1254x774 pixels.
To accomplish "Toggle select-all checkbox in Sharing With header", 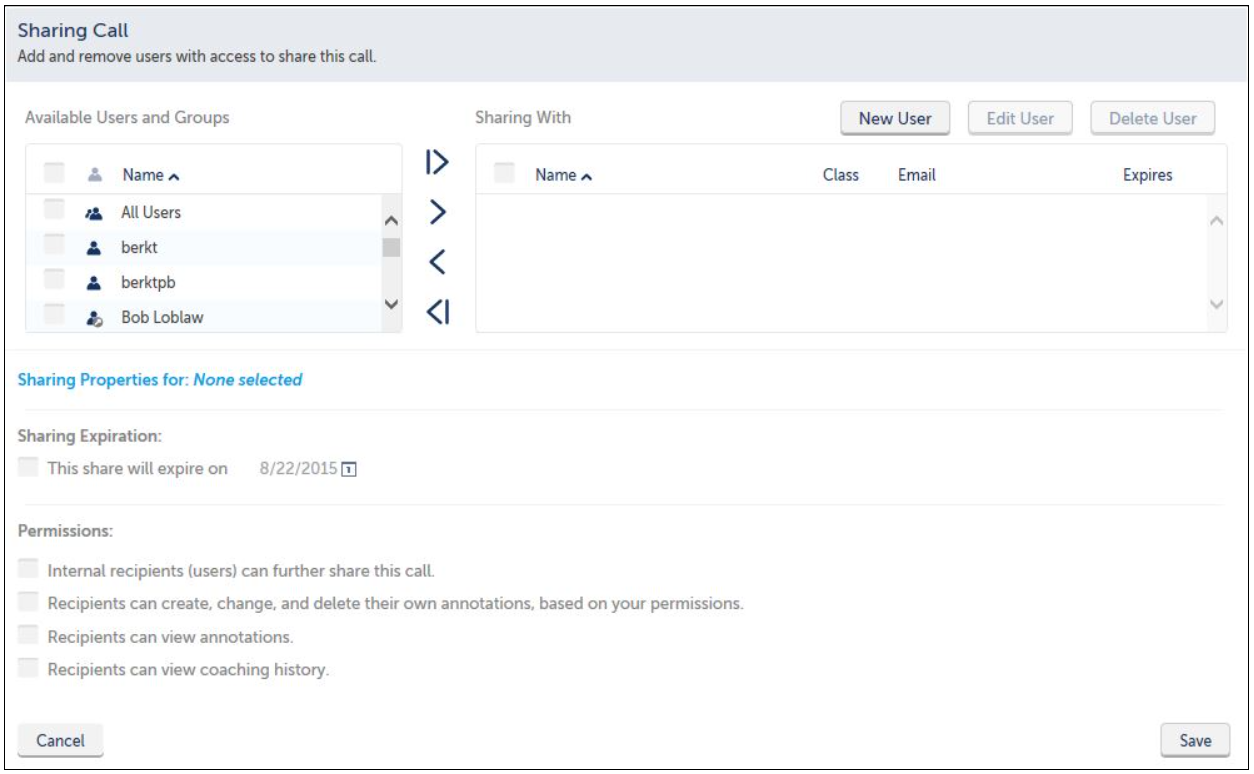I will pyautogui.click(x=504, y=173).
